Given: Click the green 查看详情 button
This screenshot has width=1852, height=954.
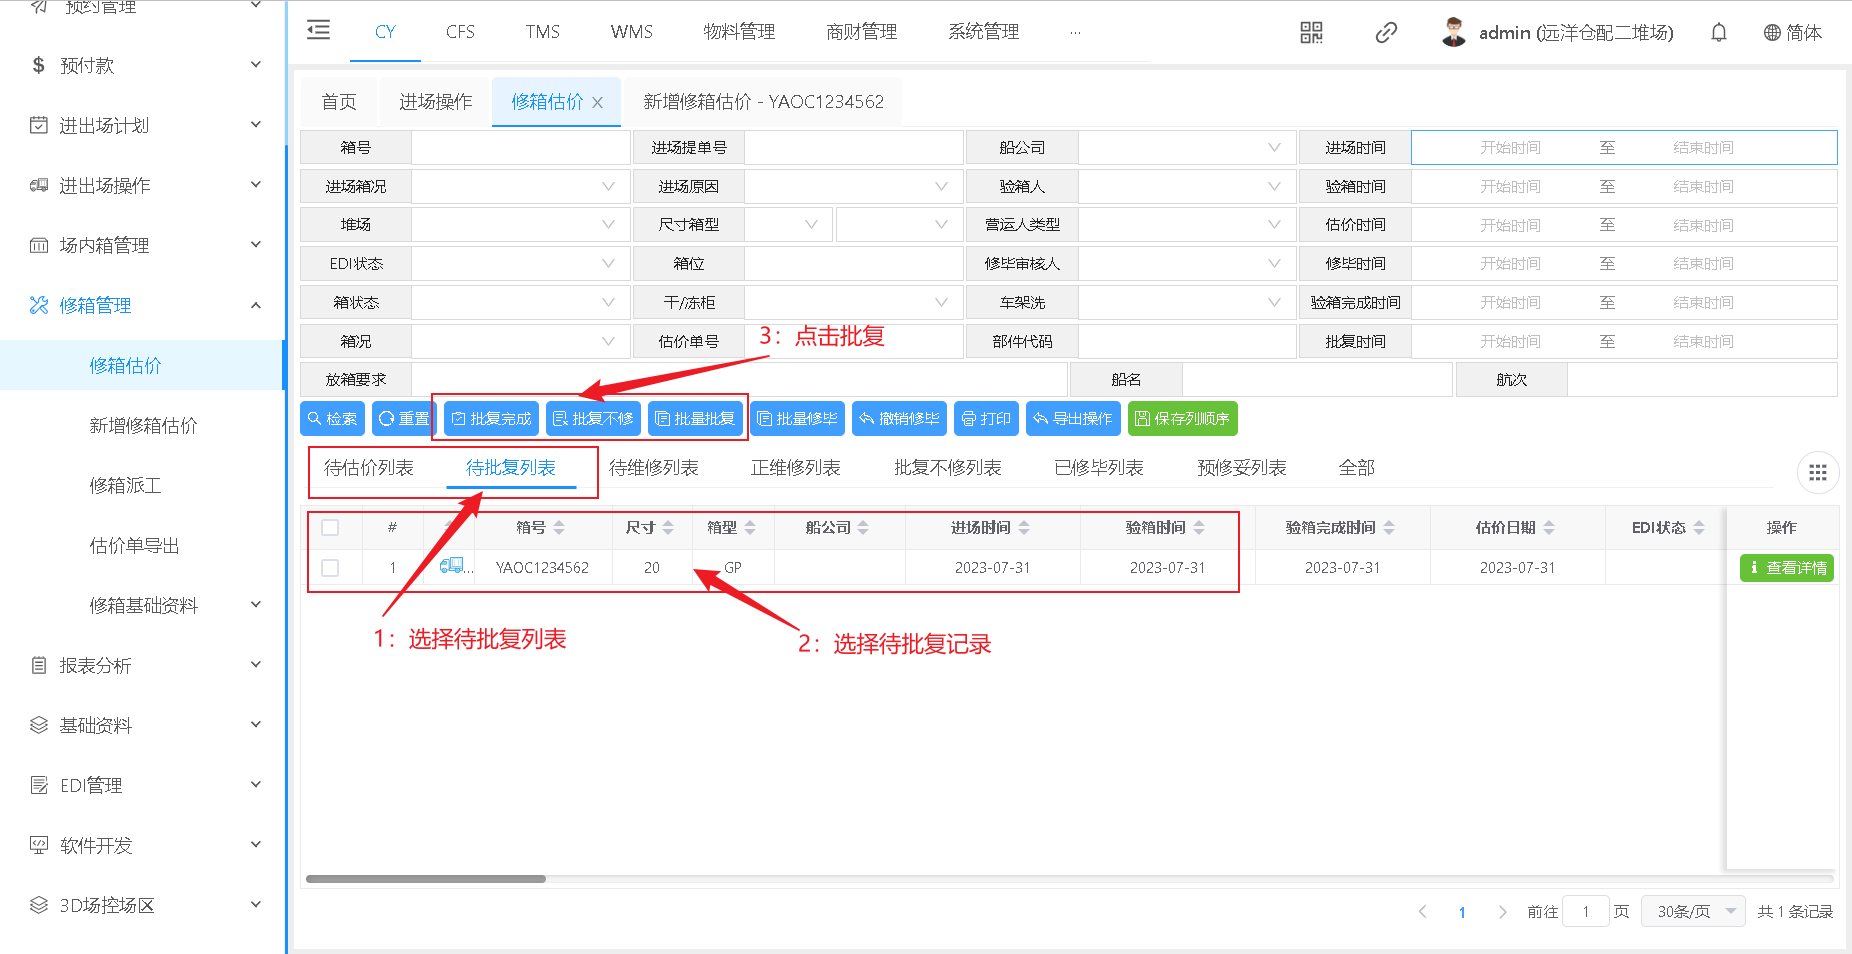Looking at the screenshot, I should 1786,568.
